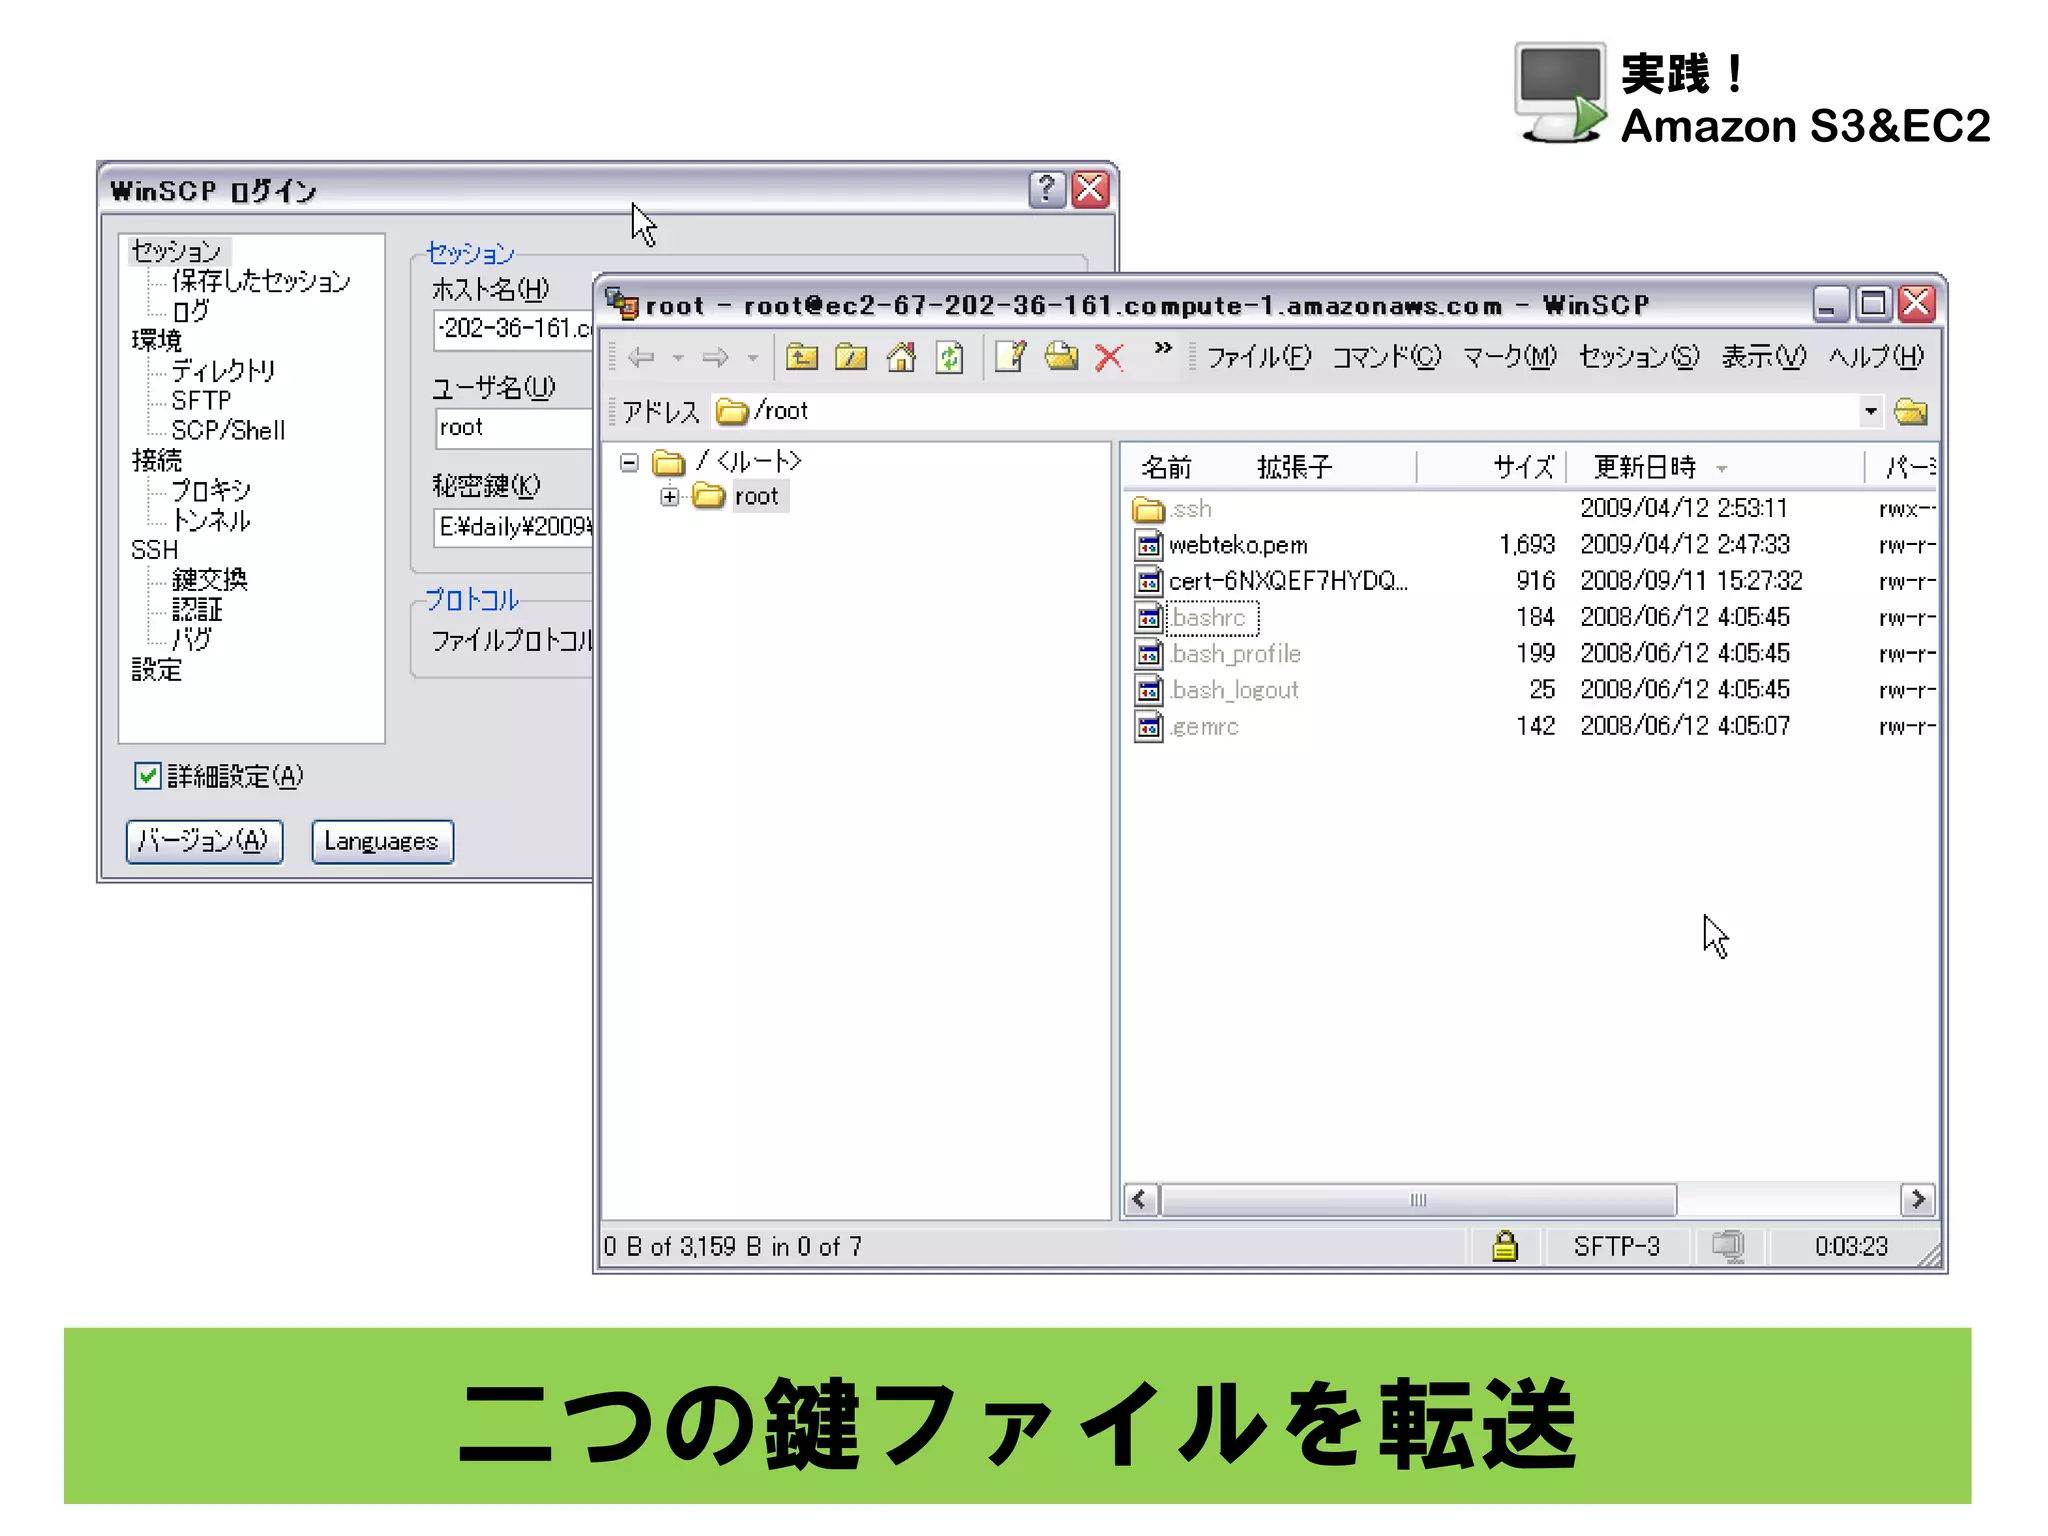This screenshot has width=2048, height=1536.
Task: Click the login dialog help button
Action: click(x=1046, y=189)
